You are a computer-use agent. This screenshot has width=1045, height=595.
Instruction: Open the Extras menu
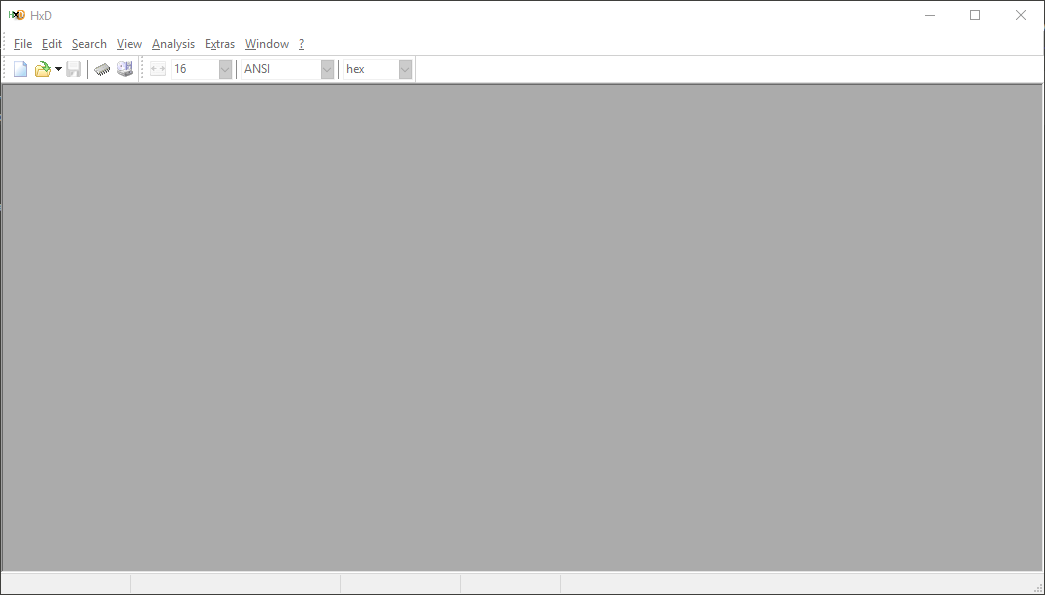220,44
